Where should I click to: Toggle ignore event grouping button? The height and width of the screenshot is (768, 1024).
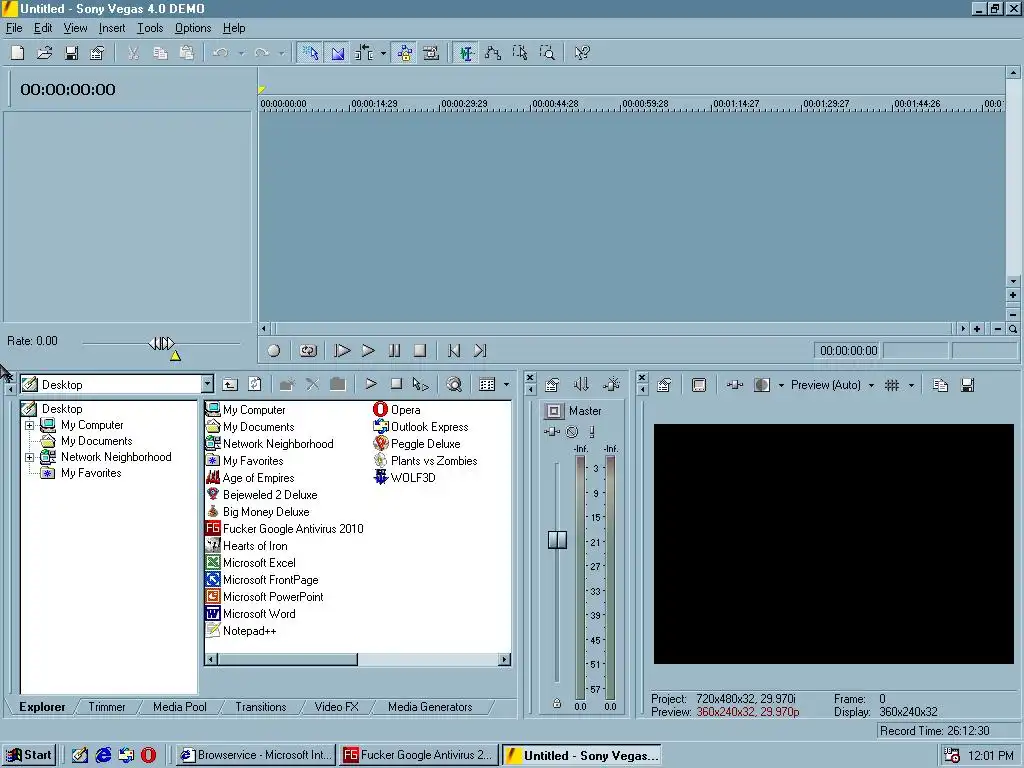click(x=431, y=53)
